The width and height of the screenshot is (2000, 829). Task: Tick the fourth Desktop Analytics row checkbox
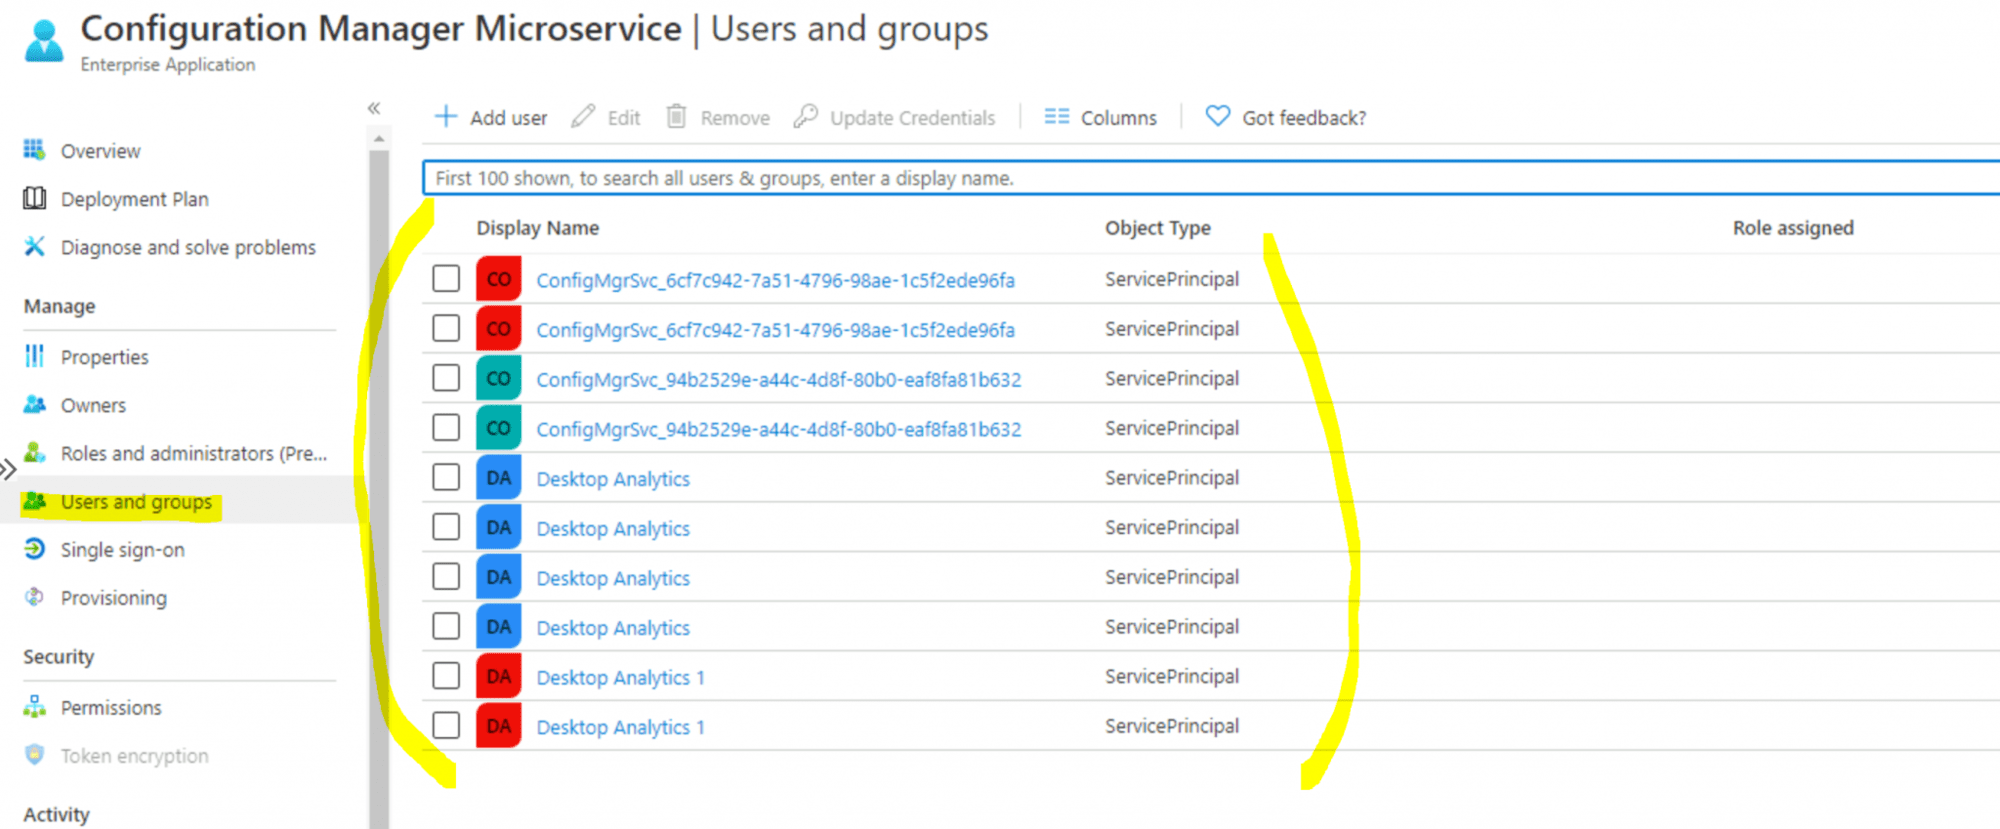[x=446, y=626]
